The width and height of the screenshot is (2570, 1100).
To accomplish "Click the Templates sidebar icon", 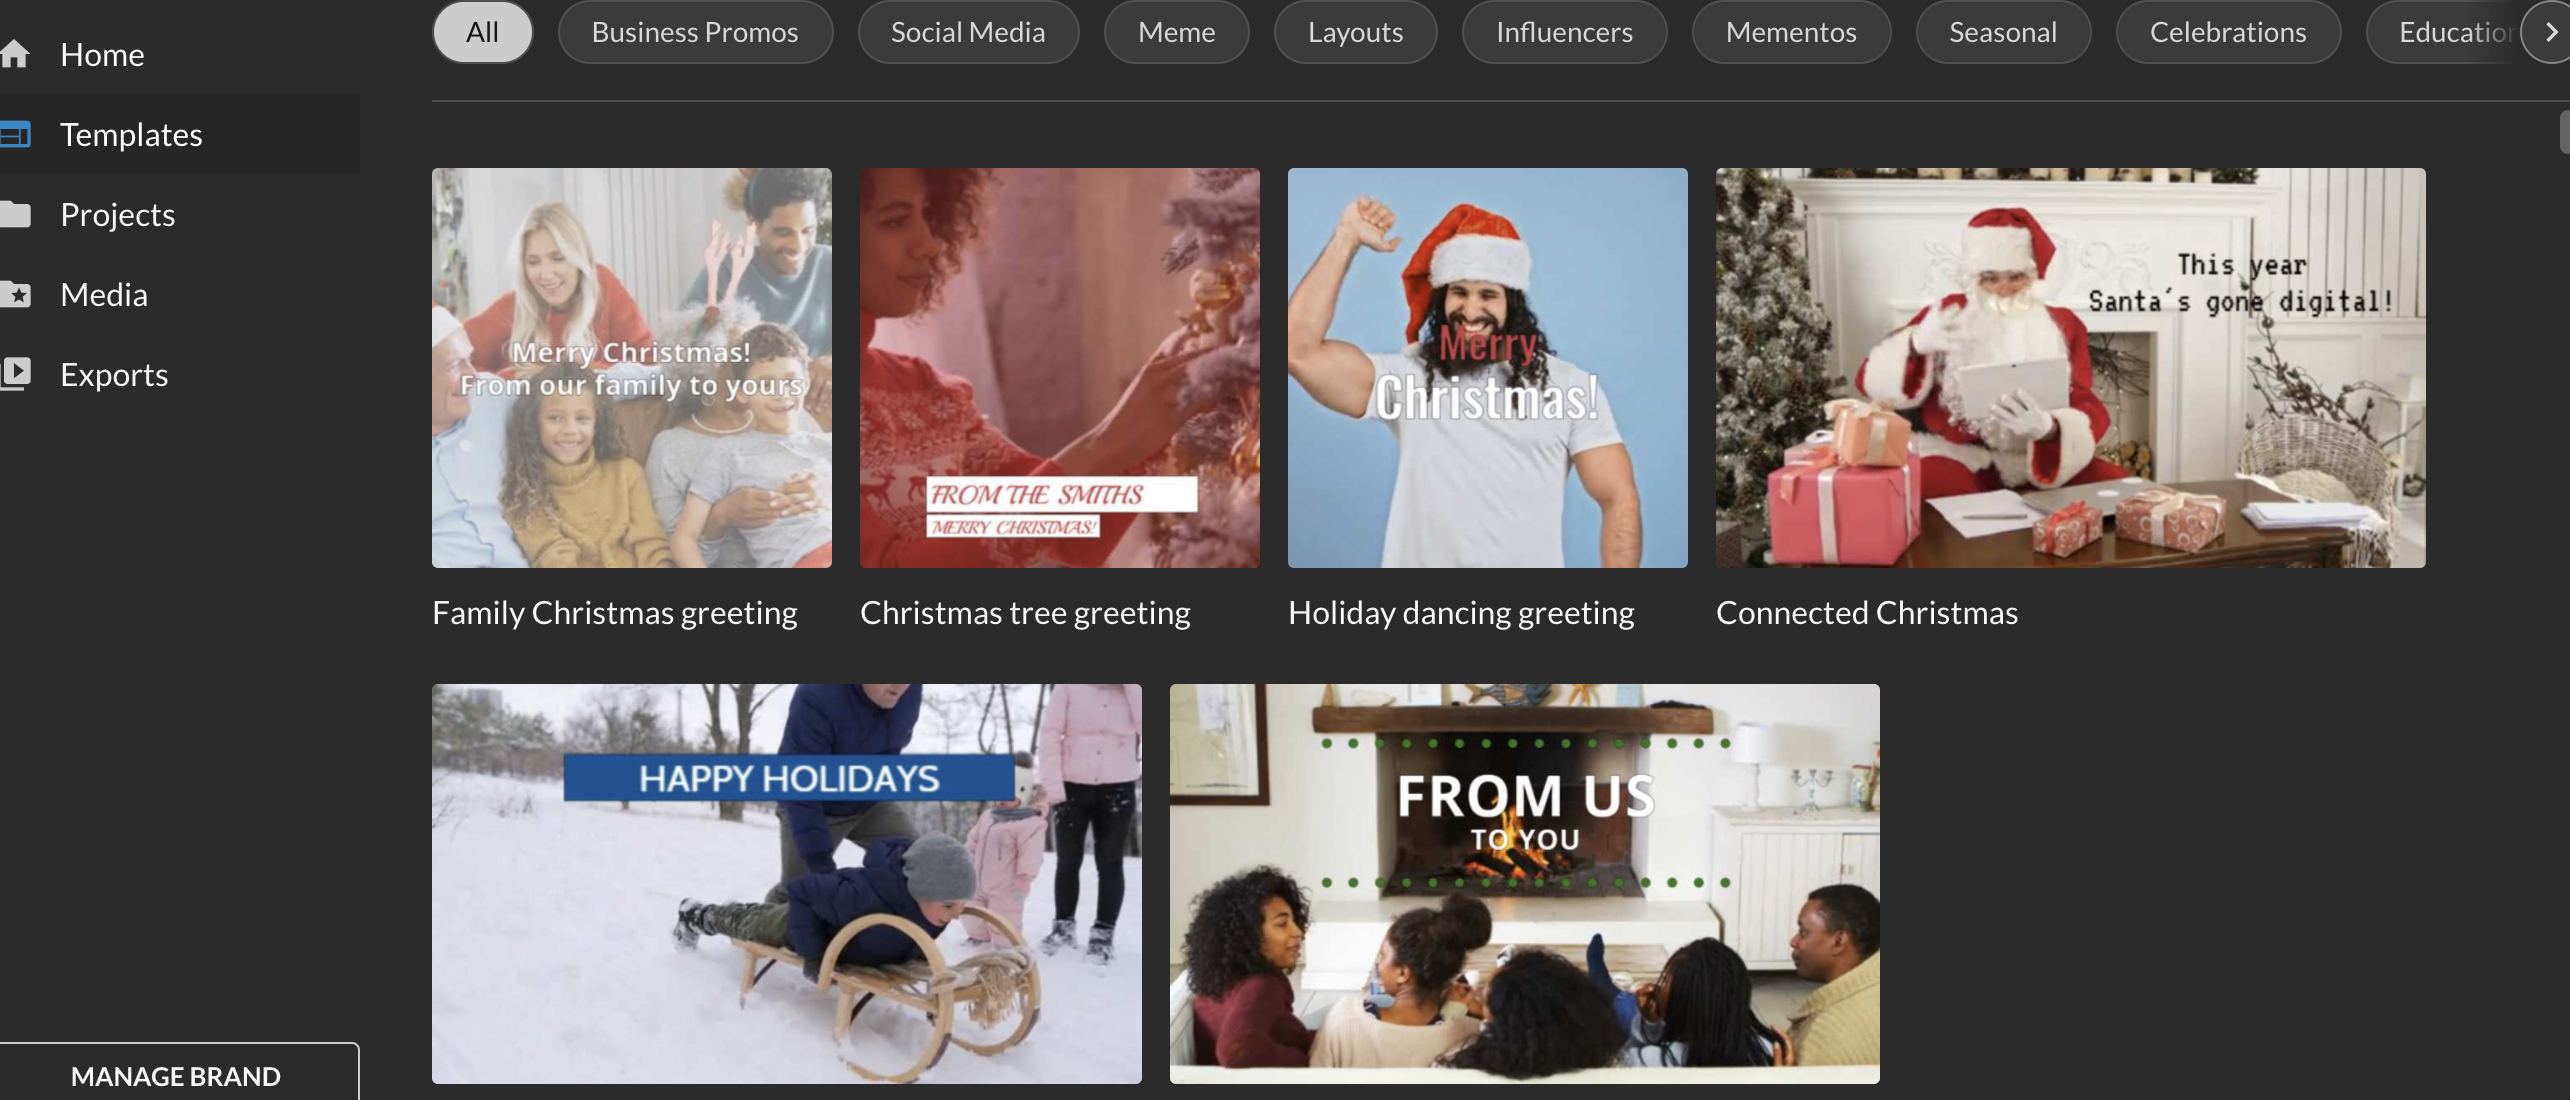I will (15, 134).
